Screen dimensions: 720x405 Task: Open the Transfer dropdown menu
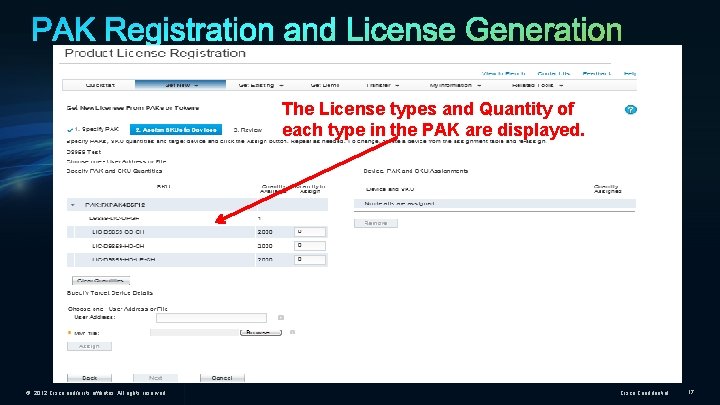point(382,85)
